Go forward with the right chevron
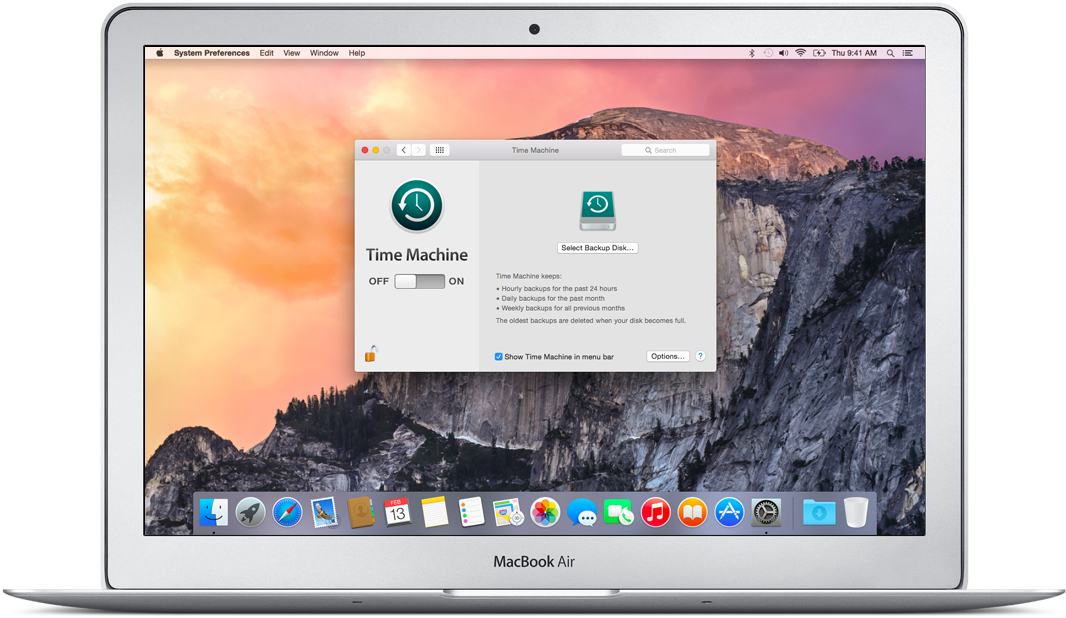1066x618 pixels. click(x=419, y=150)
